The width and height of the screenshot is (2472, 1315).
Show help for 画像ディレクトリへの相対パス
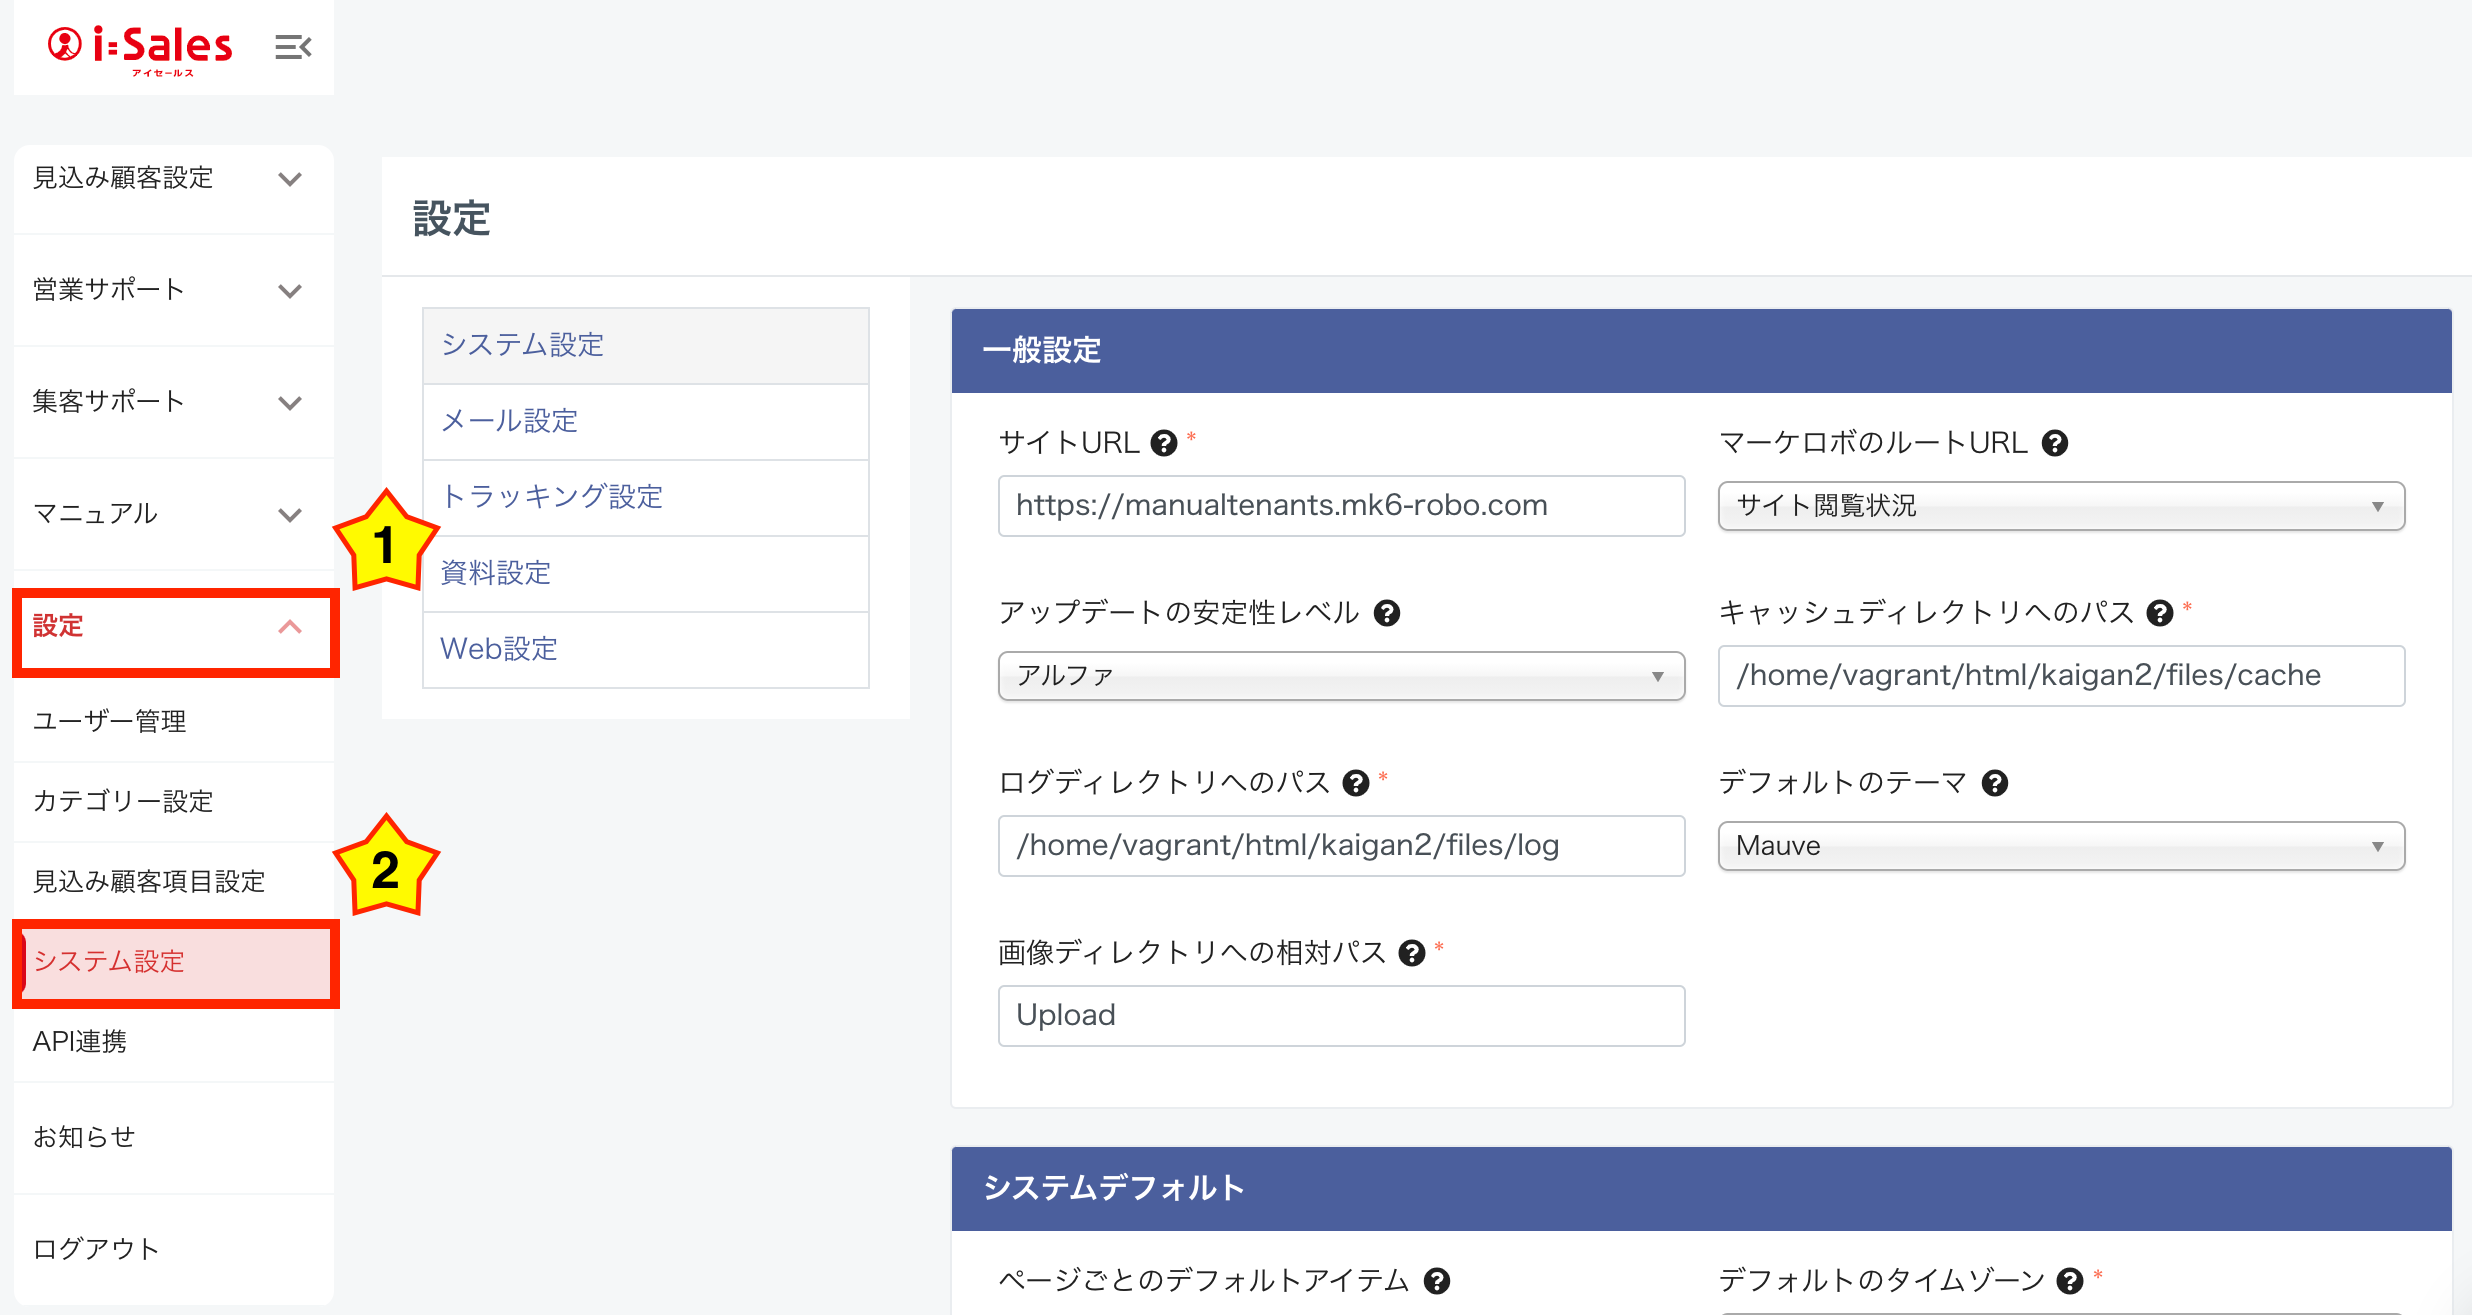(x=1412, y=953)
